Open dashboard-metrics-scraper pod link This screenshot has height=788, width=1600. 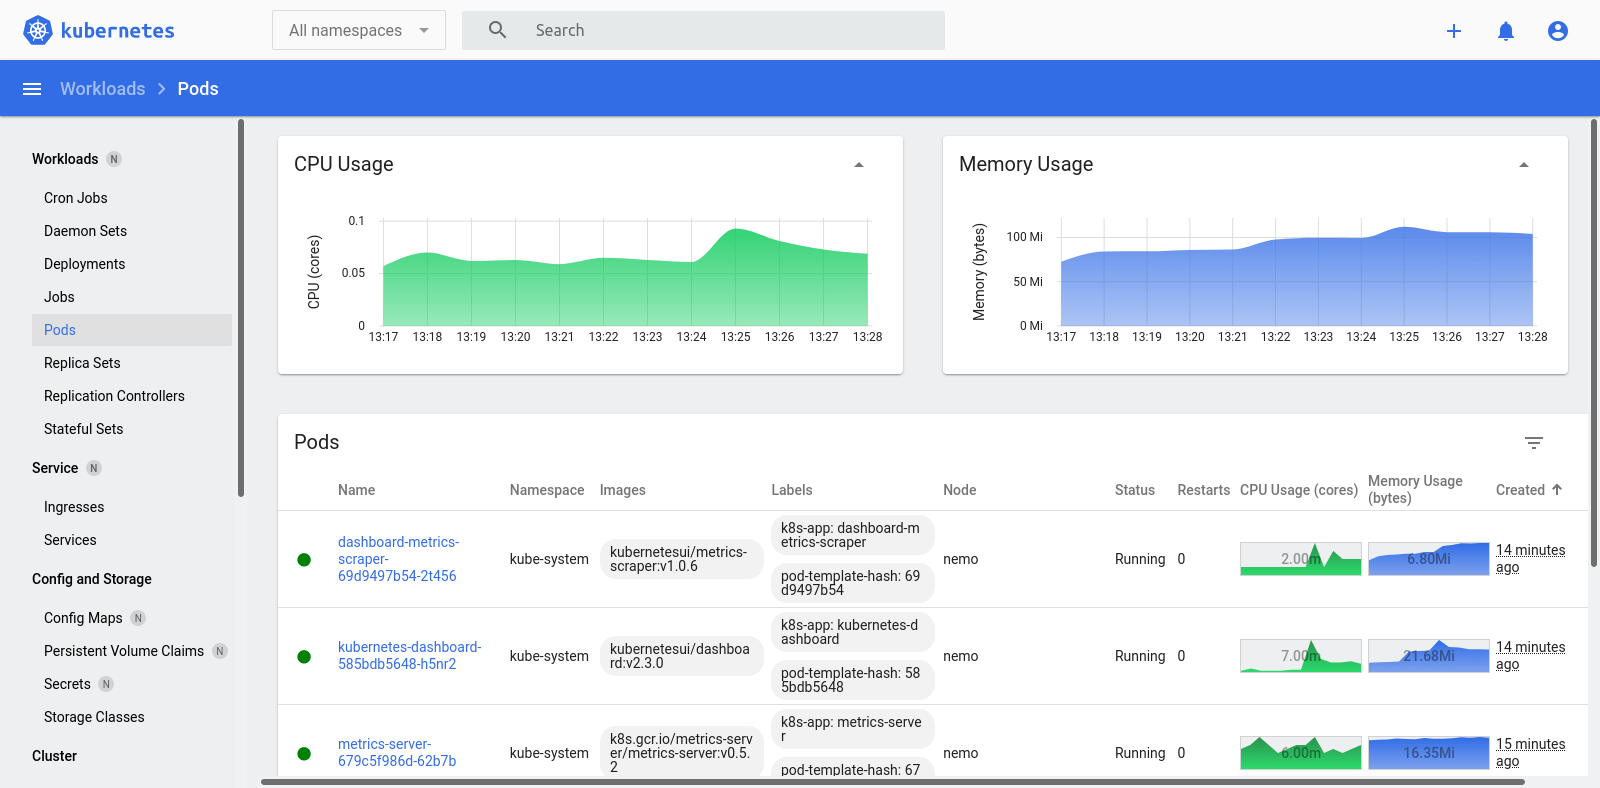pos(399,559)
